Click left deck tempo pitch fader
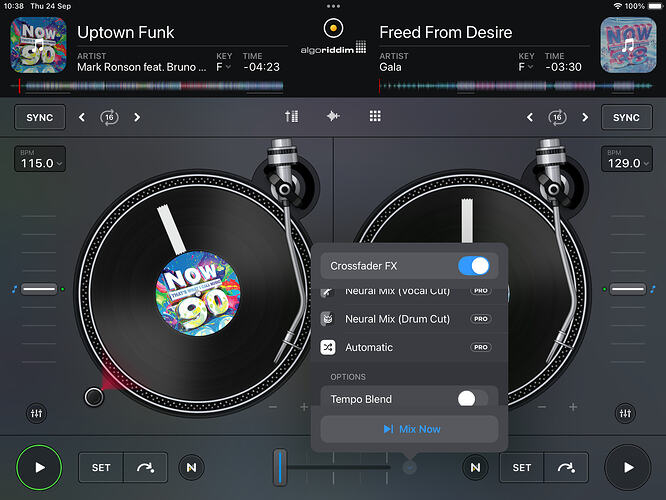This screenshot has height=500, width=666. click(39, 289)
